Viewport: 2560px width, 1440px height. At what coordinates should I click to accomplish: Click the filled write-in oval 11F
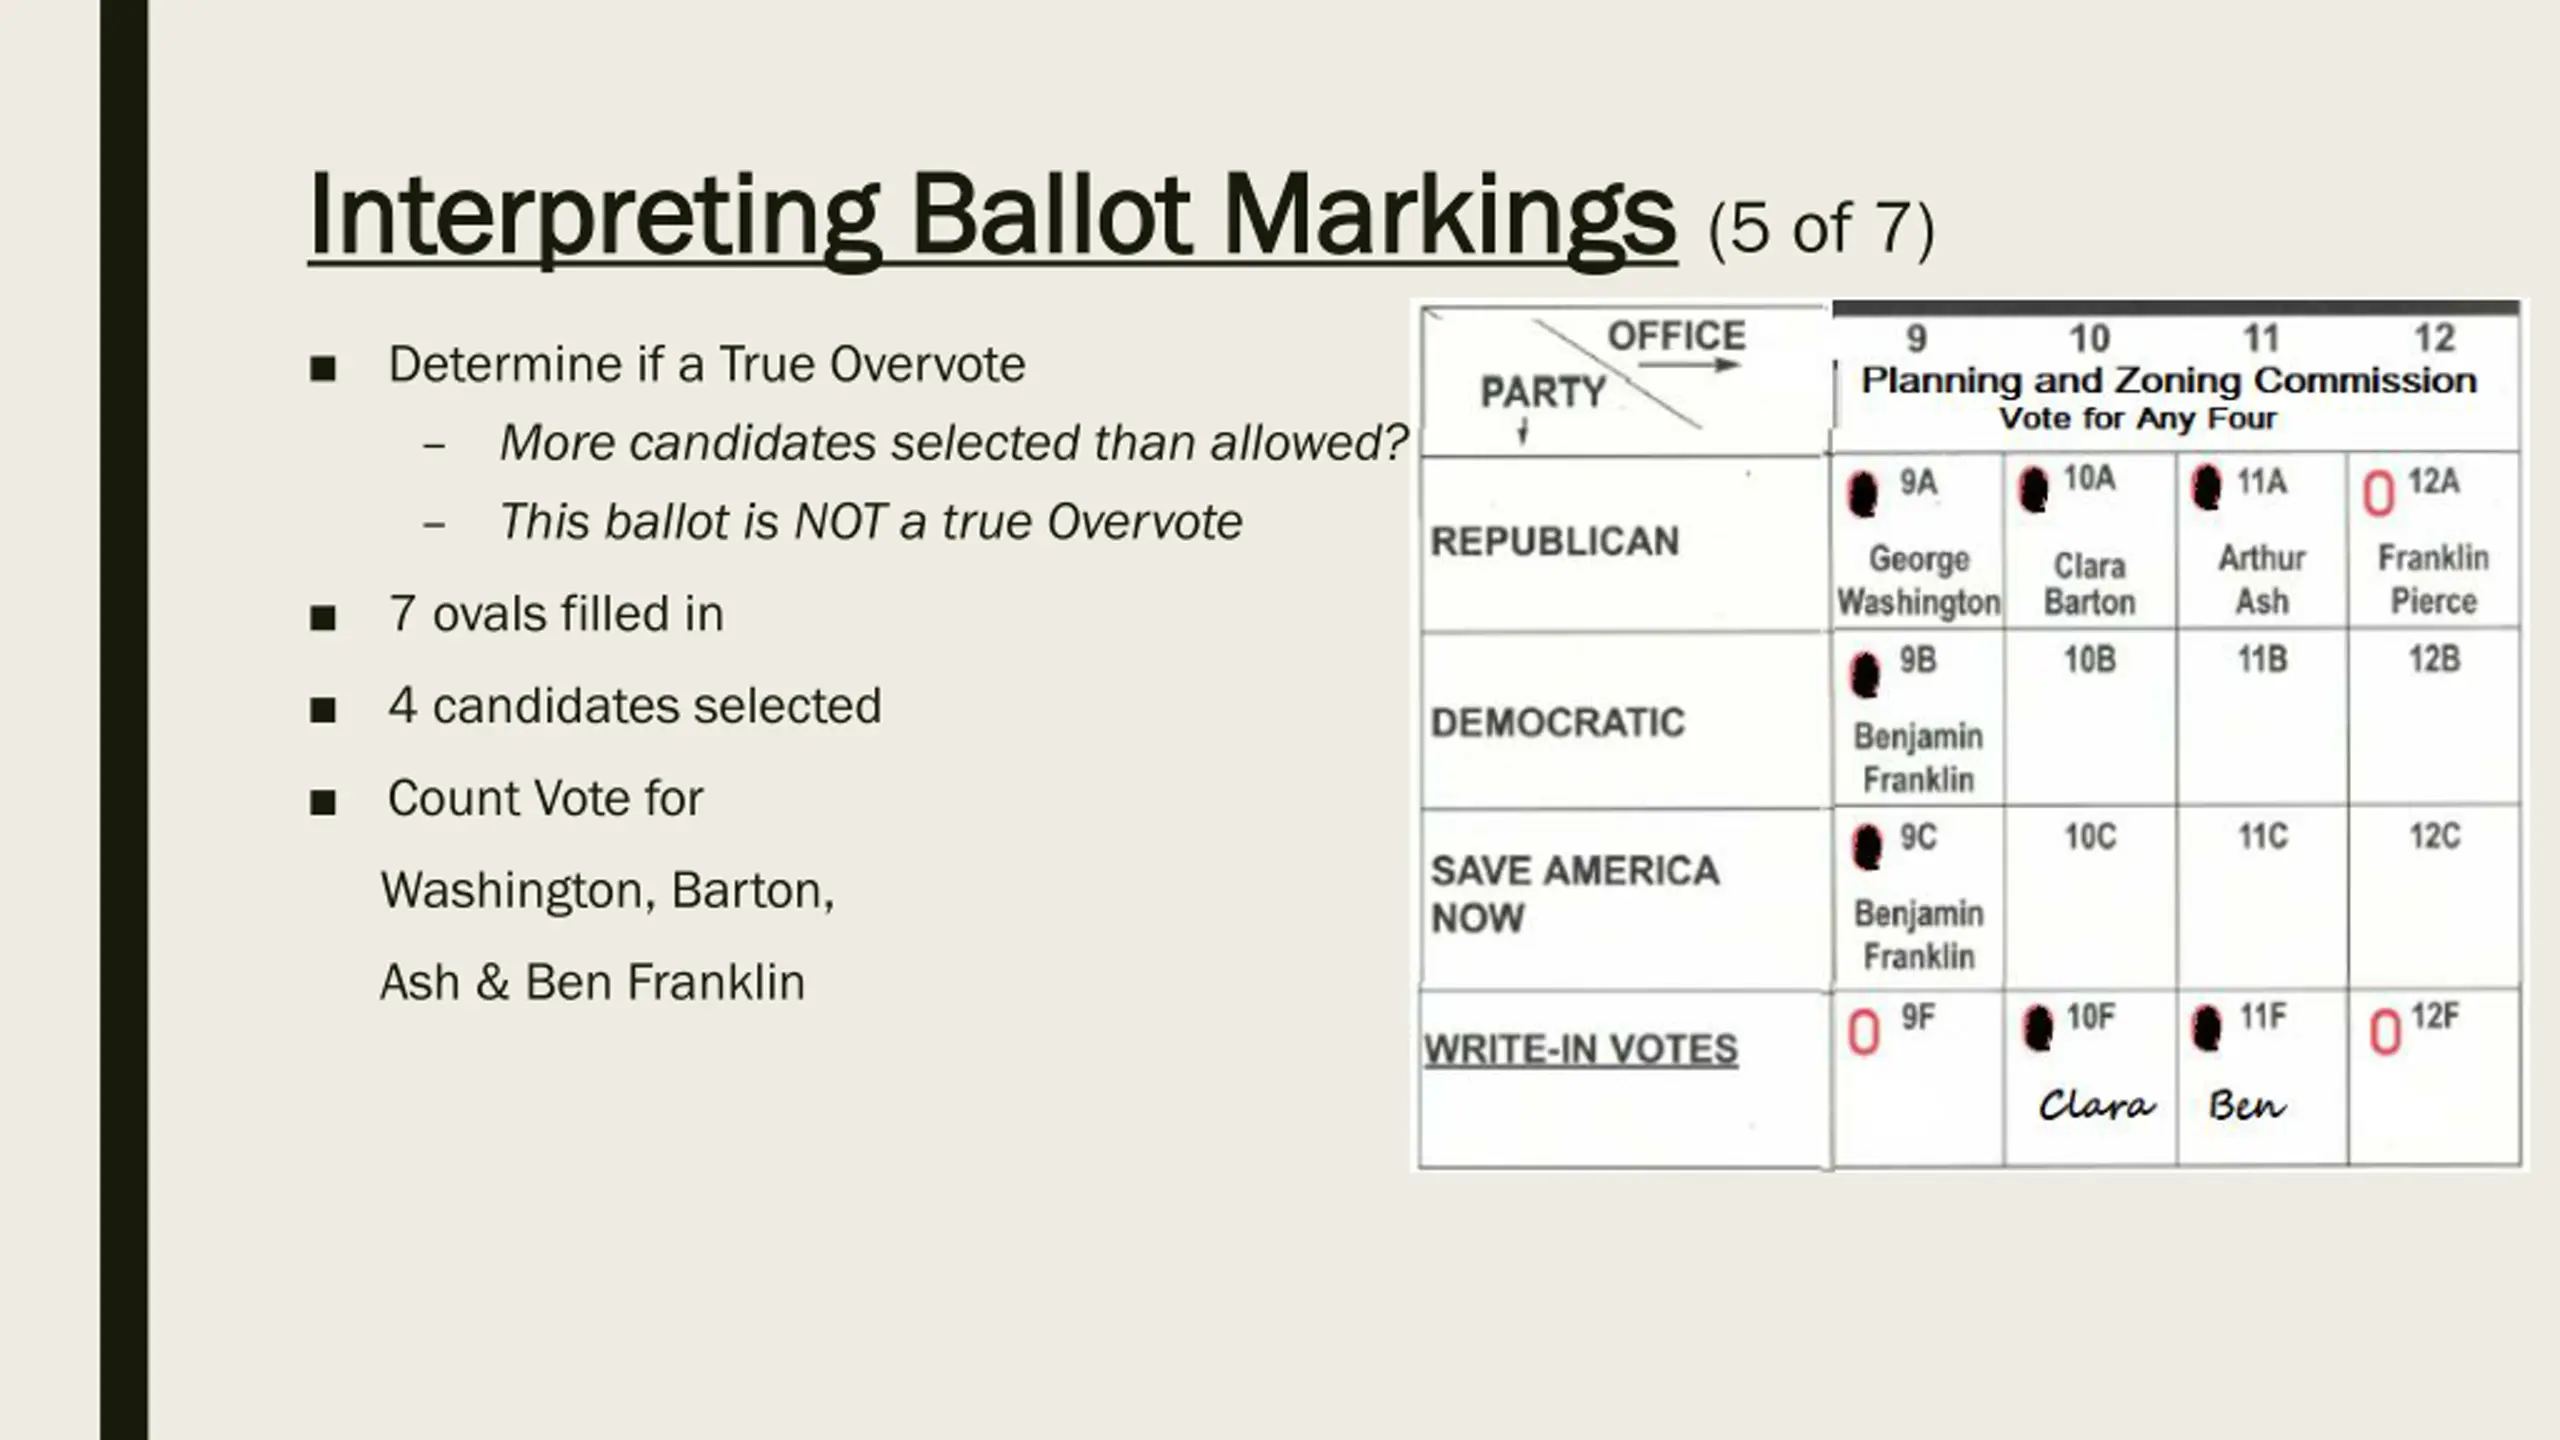point(2206,1027)
